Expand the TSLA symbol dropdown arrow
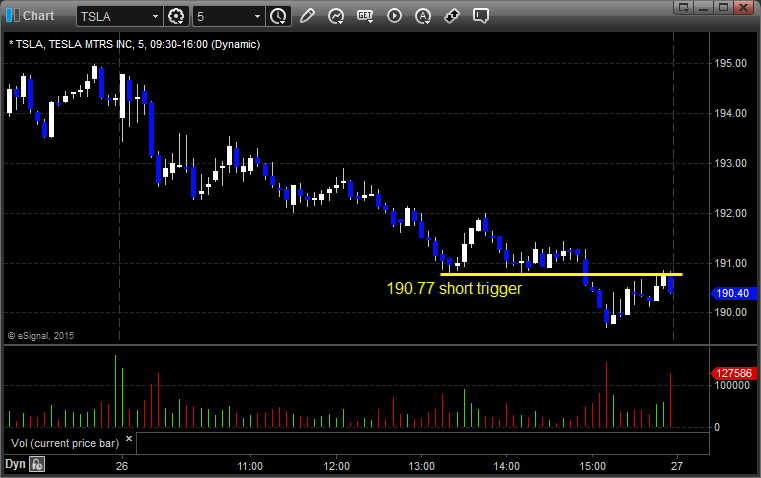The height and width of the screenshot is (478, 761). [155, 16]
